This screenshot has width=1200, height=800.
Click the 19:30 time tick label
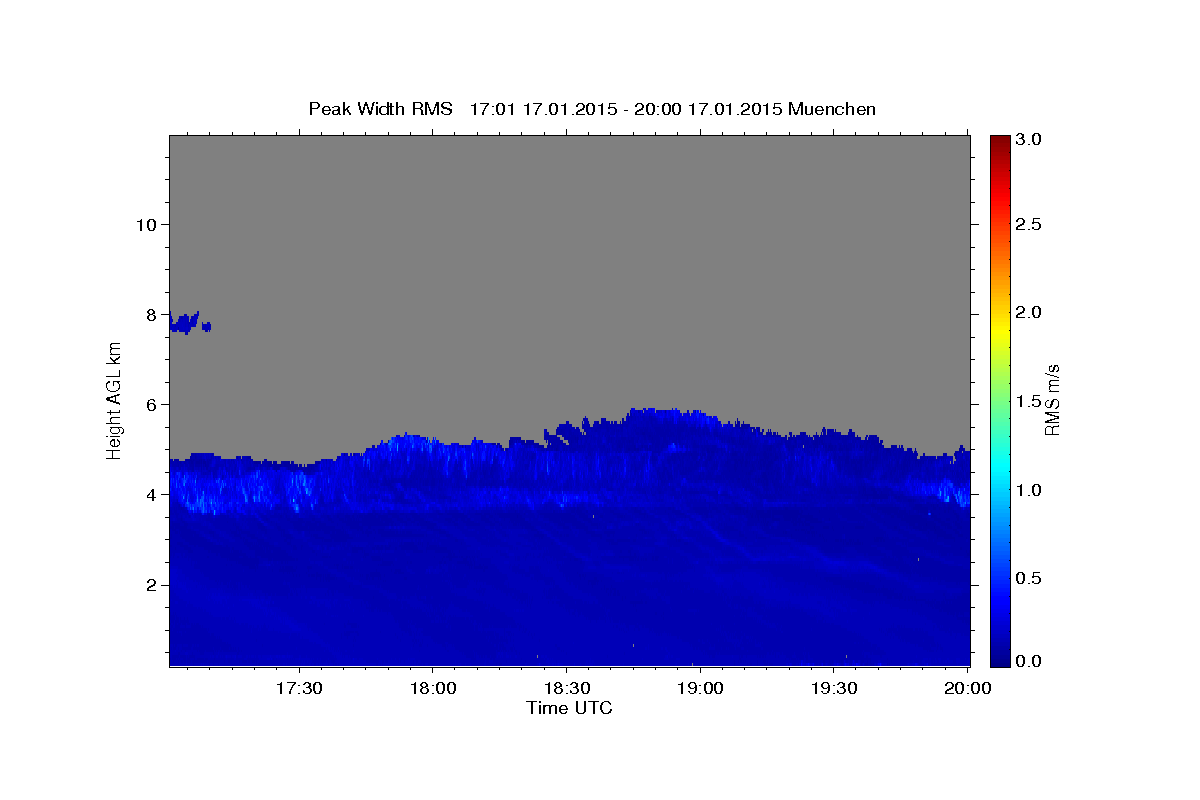point(833,689)
